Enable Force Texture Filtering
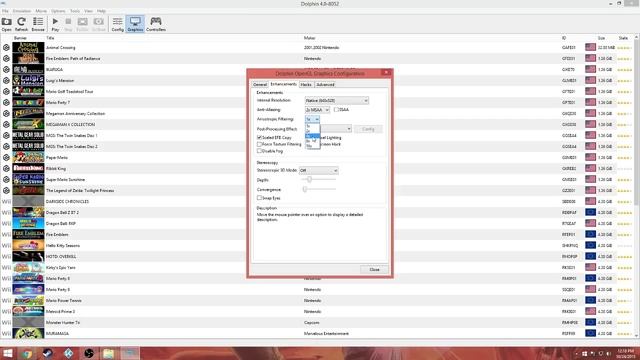Image resolution: width=640 pixels, height=360 pixels. 259,144
